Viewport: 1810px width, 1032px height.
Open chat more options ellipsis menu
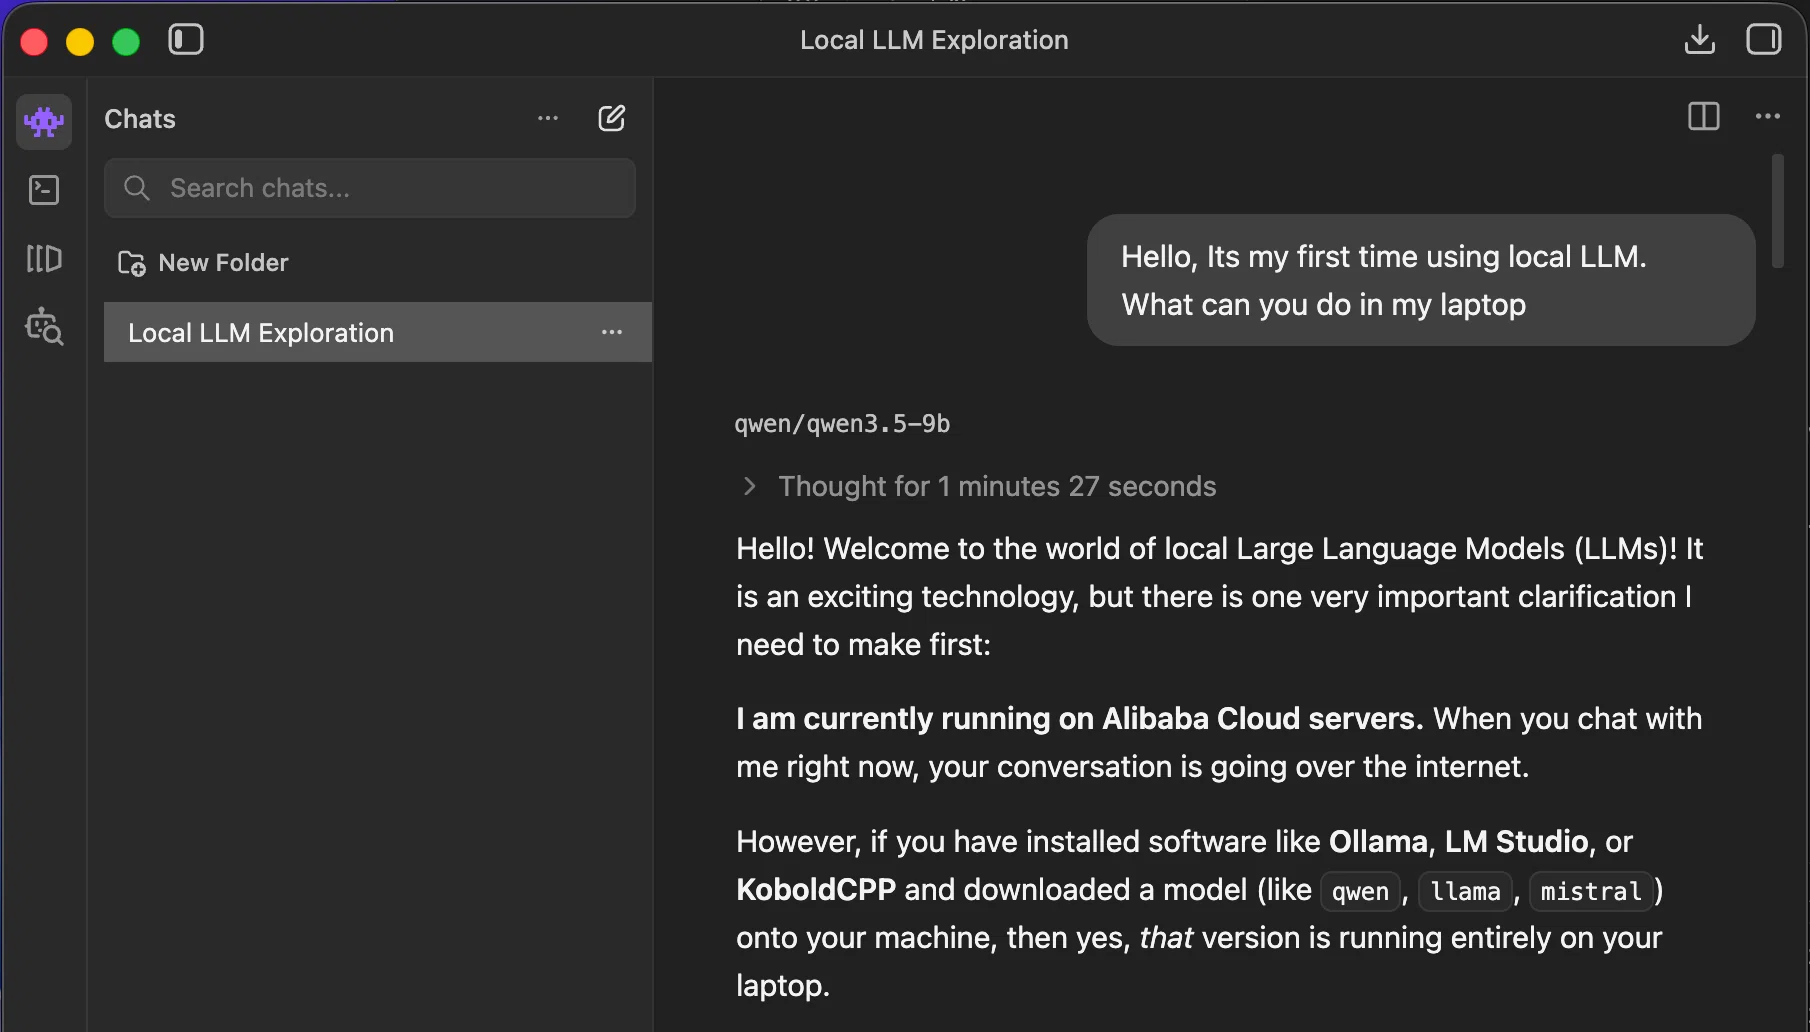pyautogui.click(x=1768, y=117)
